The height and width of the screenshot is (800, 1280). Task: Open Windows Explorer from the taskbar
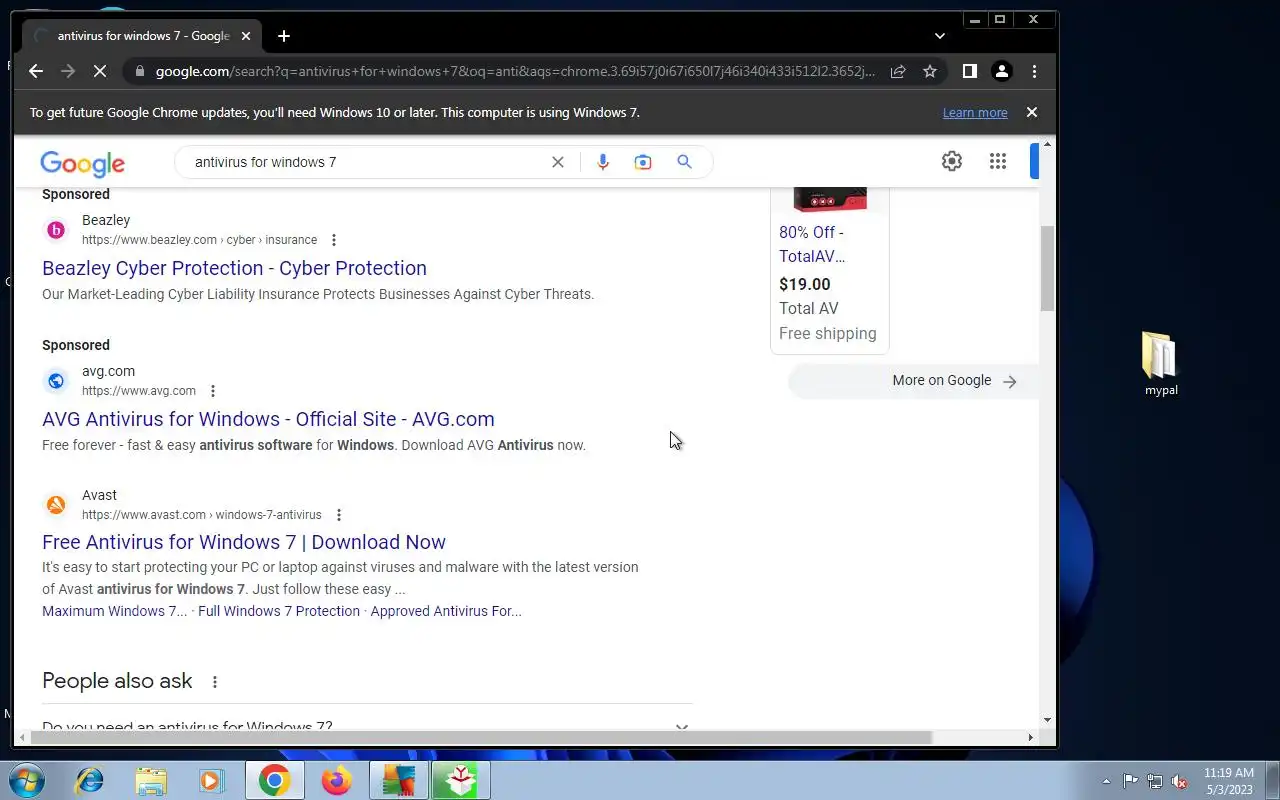[x=151, y=780]
